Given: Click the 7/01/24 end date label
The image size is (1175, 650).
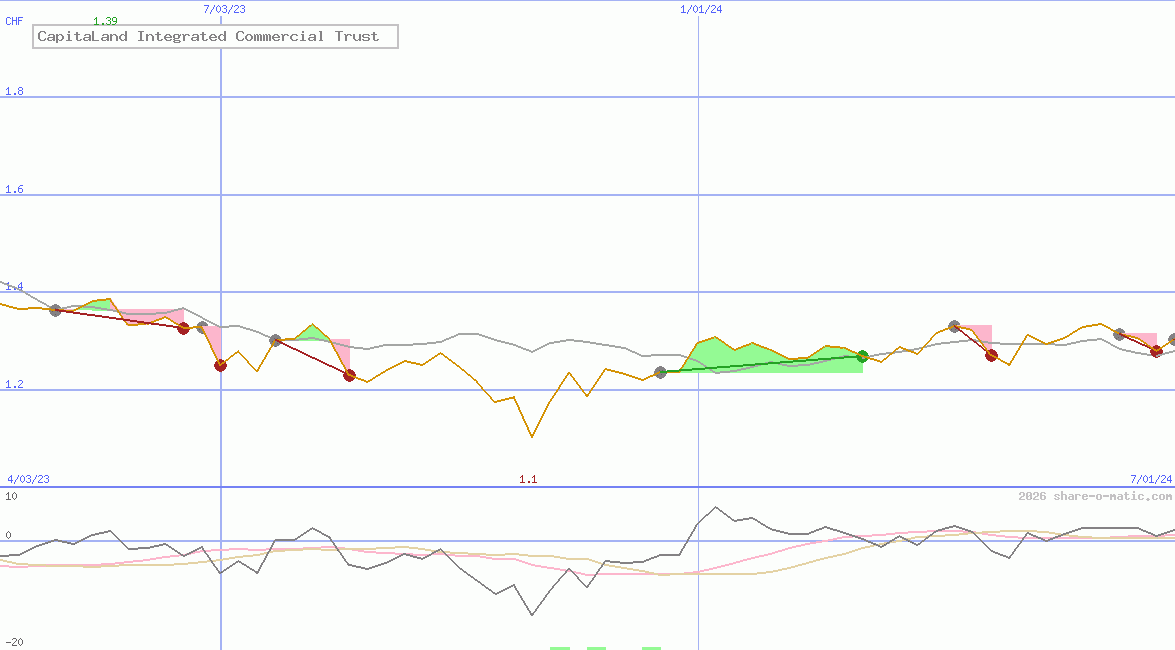Looking at the screenshot, I should [1150, 479].
